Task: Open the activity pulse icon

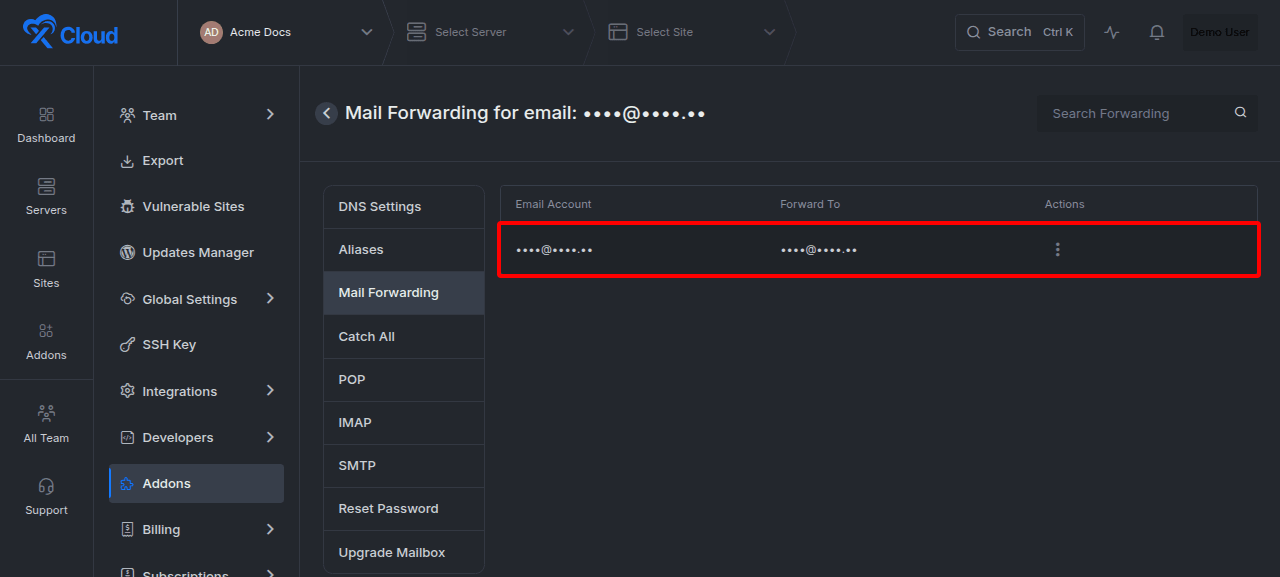Action: point(1112,32)
